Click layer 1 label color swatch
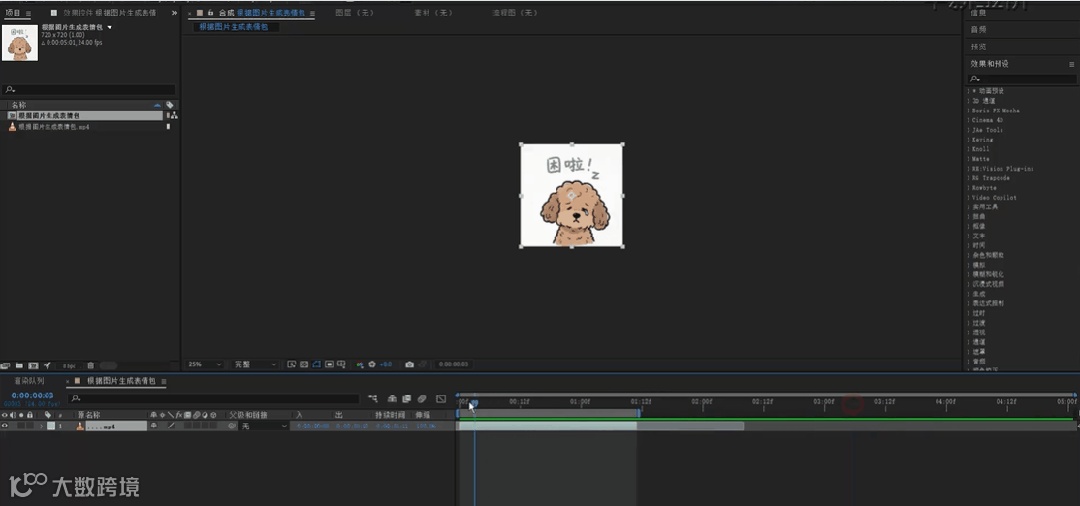This screenshot has height=506, width=1080. click(50, 426)
